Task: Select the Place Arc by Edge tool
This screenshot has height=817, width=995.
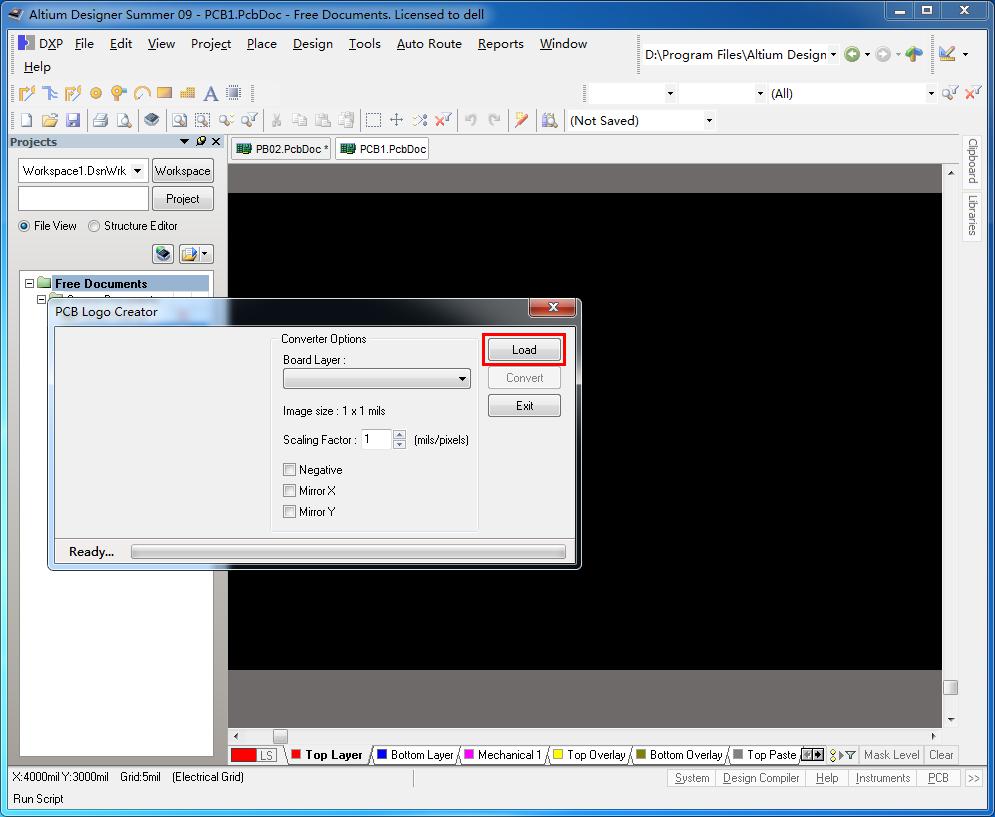Action: (142, 93)
